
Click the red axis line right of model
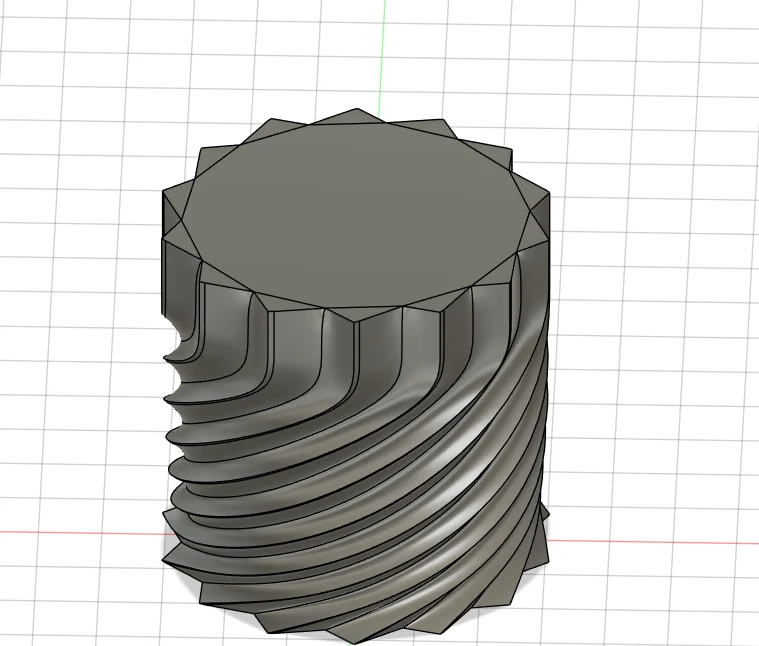[x=653, y=541]
